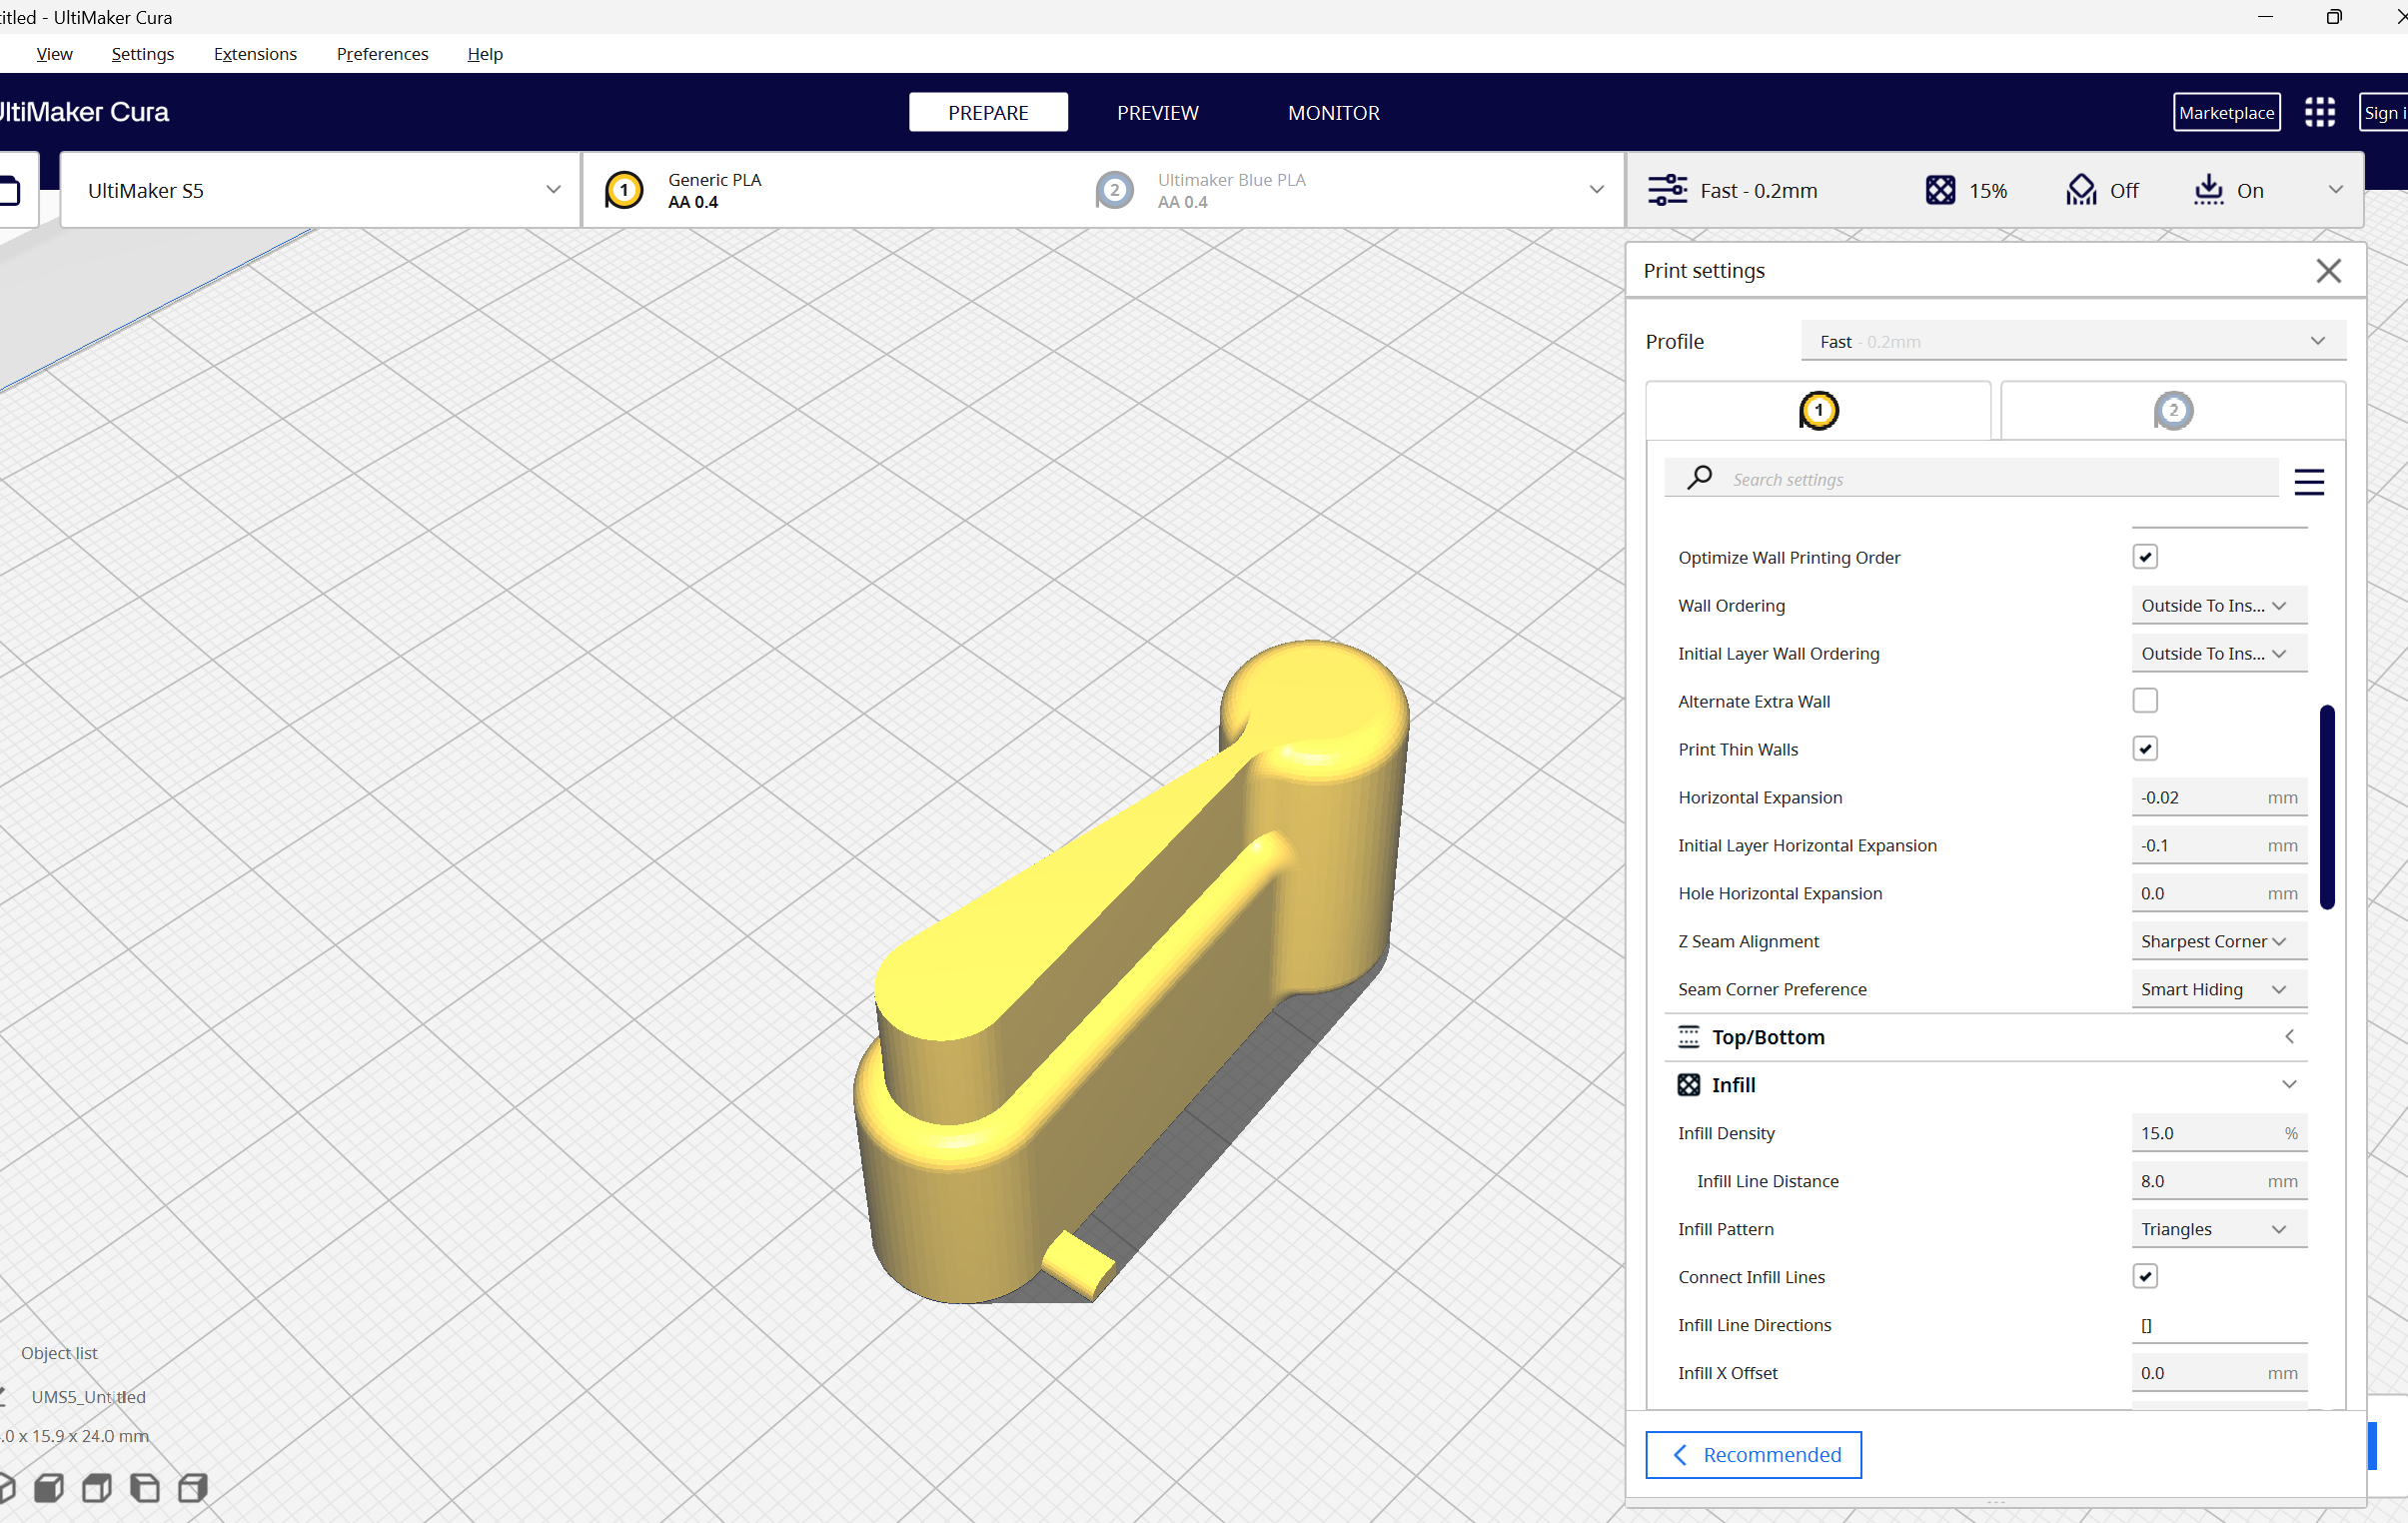Edit the Infill Density value
Screen dimensions: 2408x1523
coord(2219,1133)
